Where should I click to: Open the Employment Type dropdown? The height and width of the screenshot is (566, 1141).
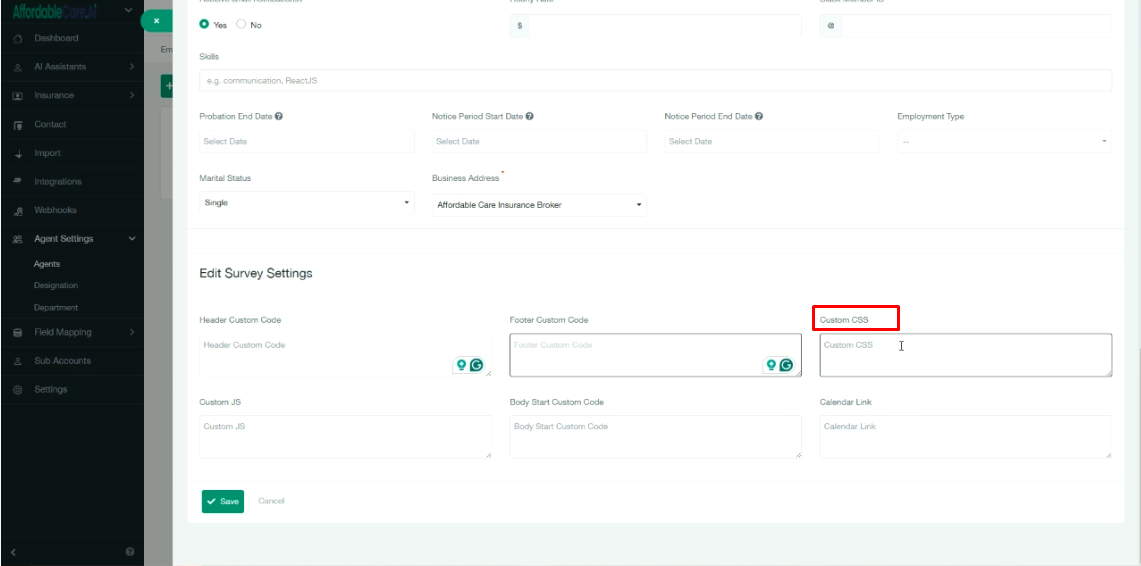1004,142
